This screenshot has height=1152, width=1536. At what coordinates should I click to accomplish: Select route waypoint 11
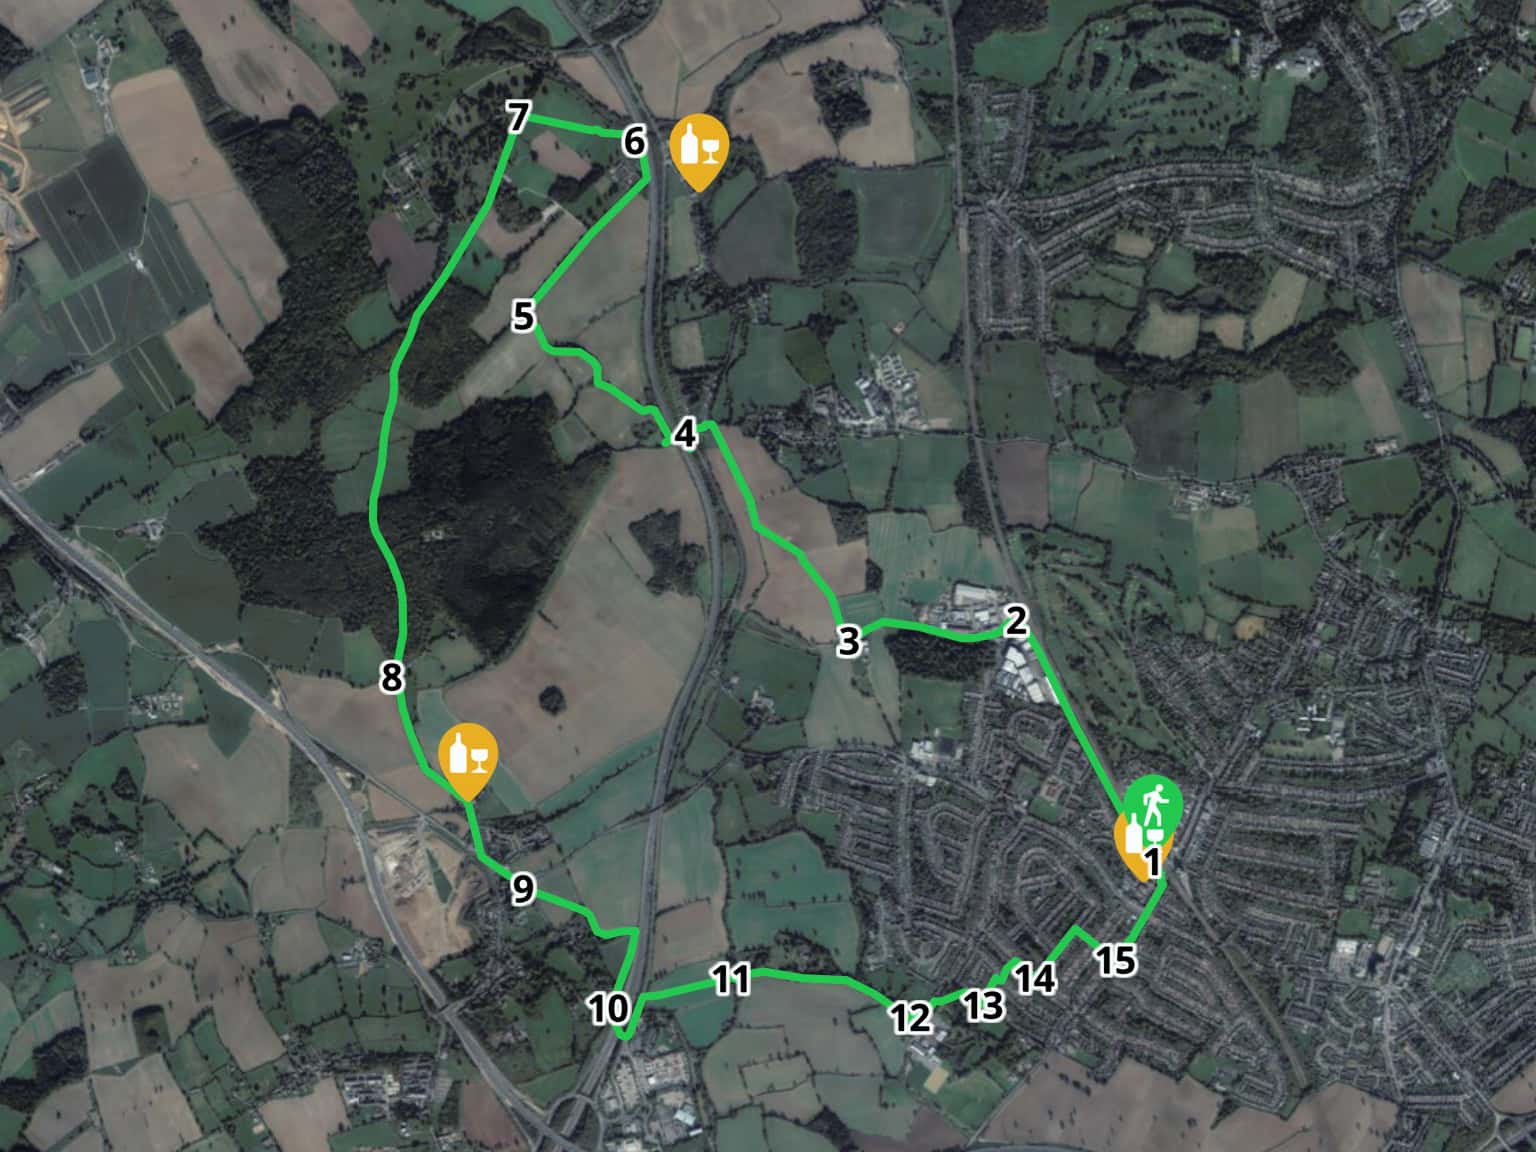pyautogui.click(x=731, y=979)
